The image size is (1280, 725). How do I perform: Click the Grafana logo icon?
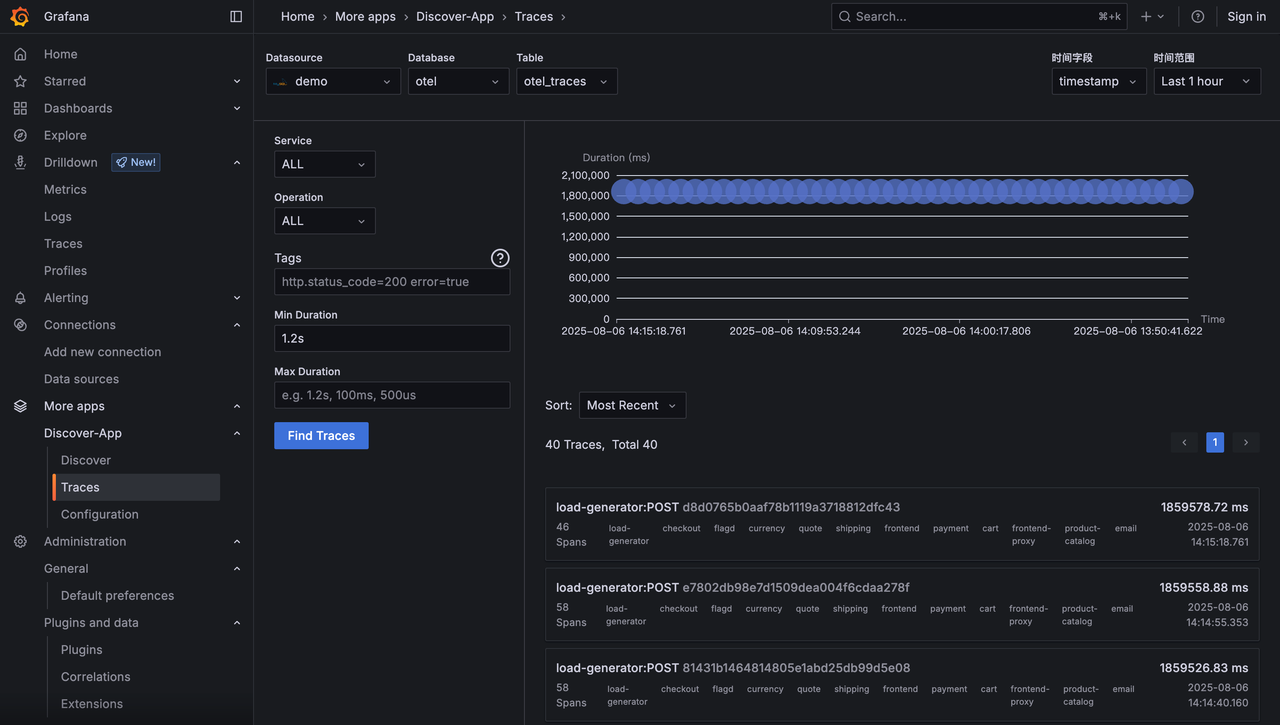(x=20, y=16)
